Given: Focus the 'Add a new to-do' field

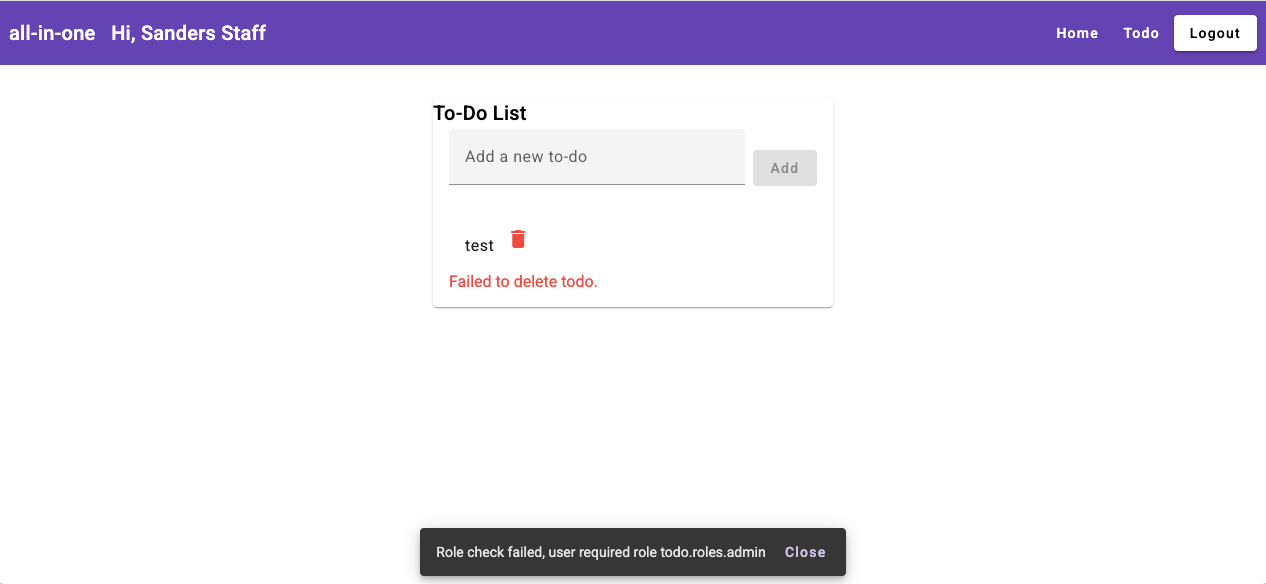Looking at the screenshot, I should (x=597, y=157).
